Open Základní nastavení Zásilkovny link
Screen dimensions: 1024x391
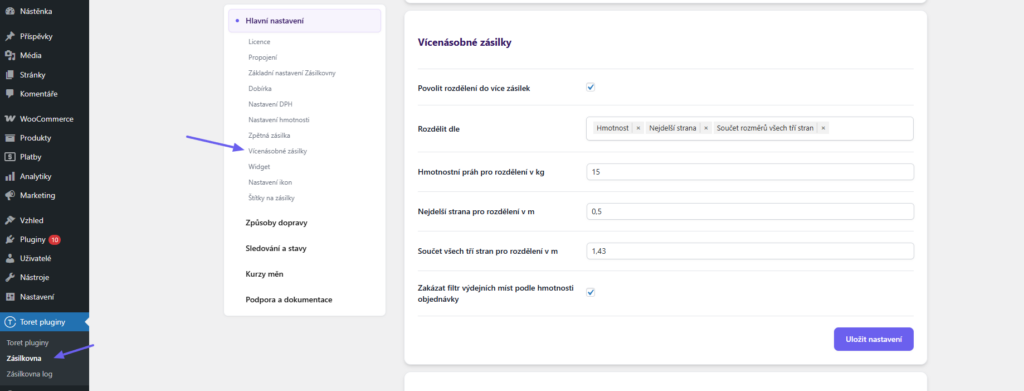coord(292,73)
